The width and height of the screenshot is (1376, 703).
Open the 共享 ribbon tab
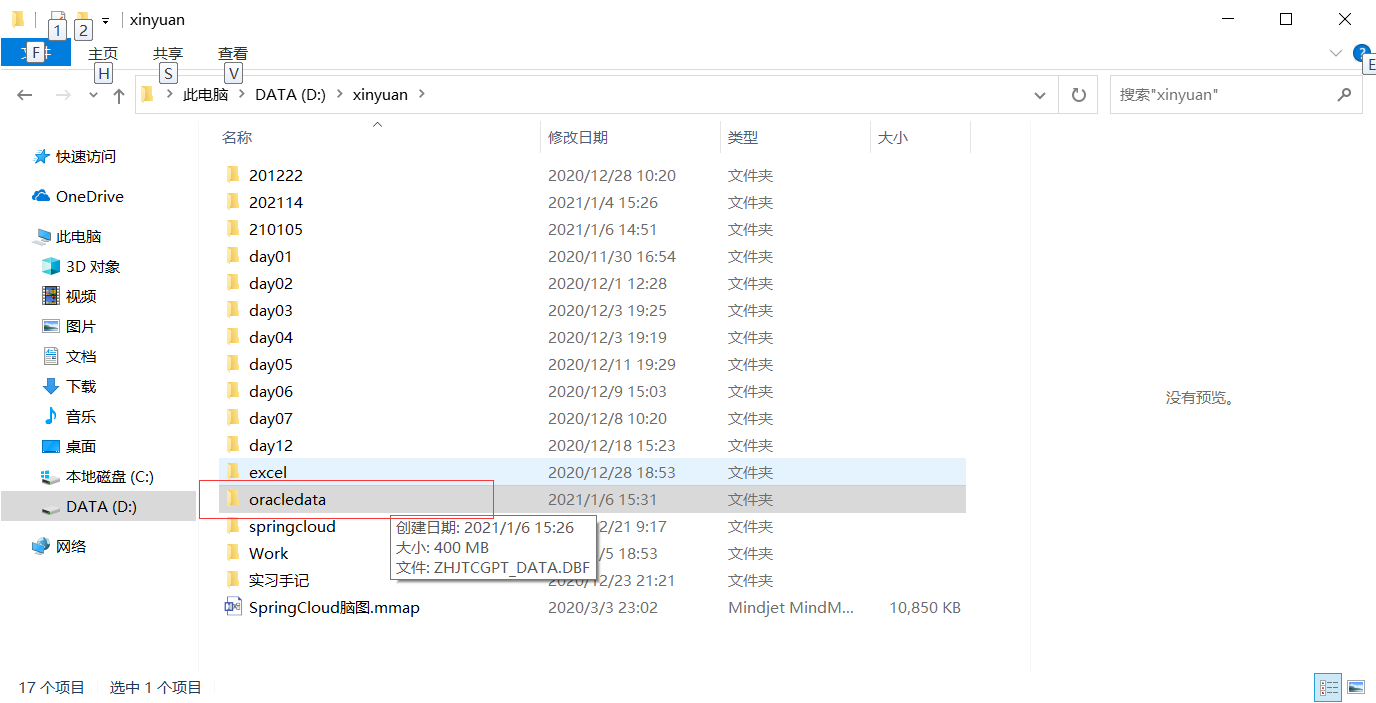[x=168, y=53]
